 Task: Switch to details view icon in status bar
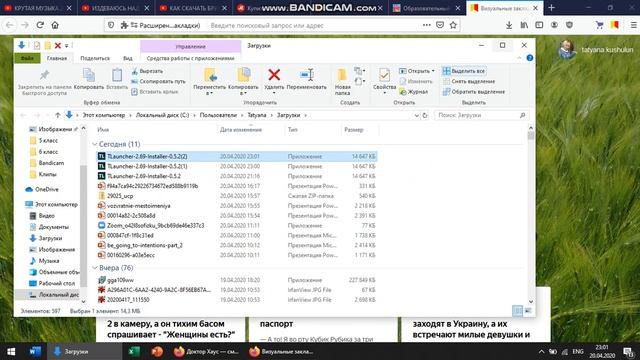pyautogui.click(x=518, y=311)
